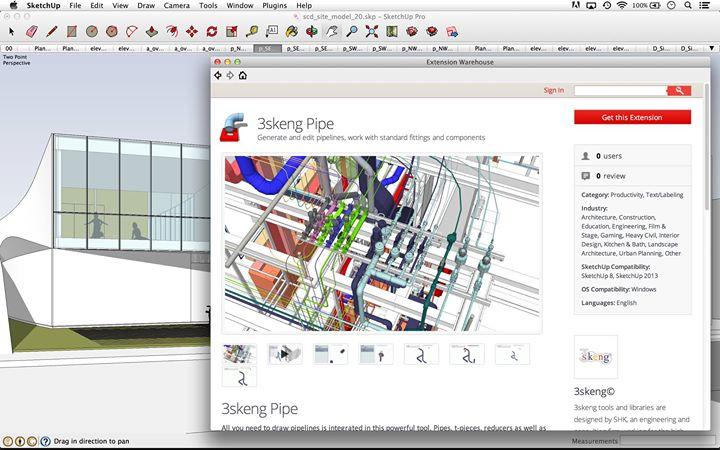The height and width of the screenshot is (450, 720).
Task: Pick the Paint Bucket tool
Action: pyautogui.click(x=292, y=32)
